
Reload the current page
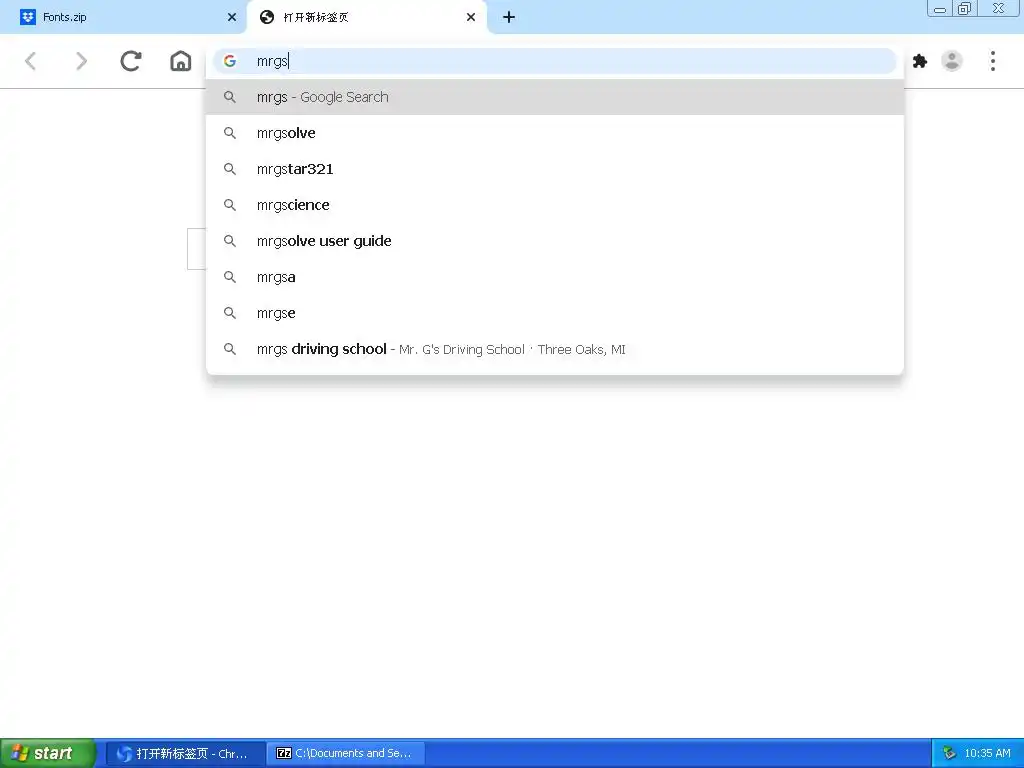tap(131, 61)
